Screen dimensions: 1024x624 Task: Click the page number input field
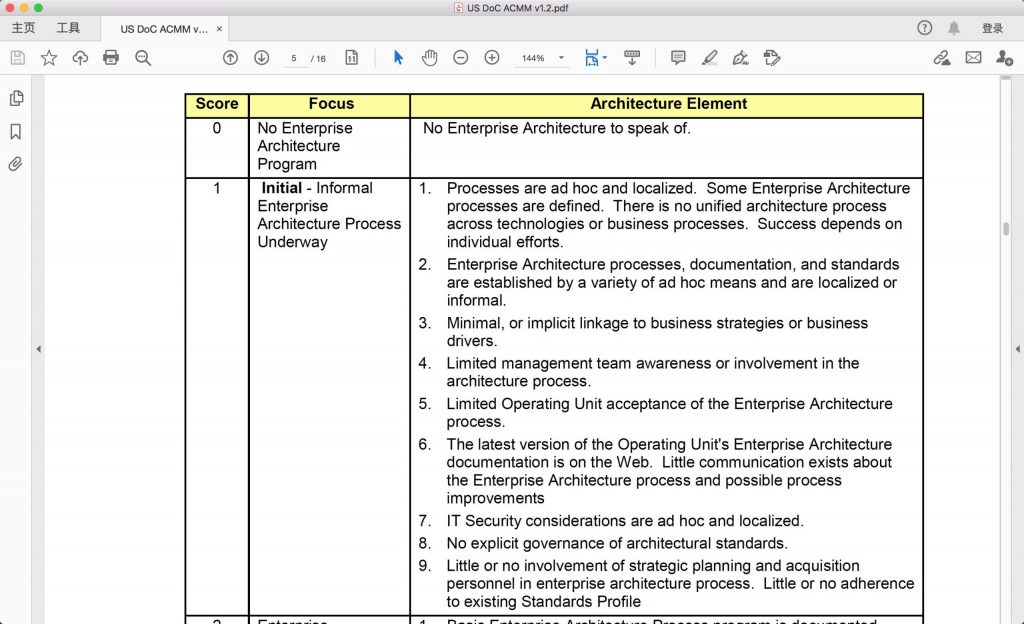294,58
